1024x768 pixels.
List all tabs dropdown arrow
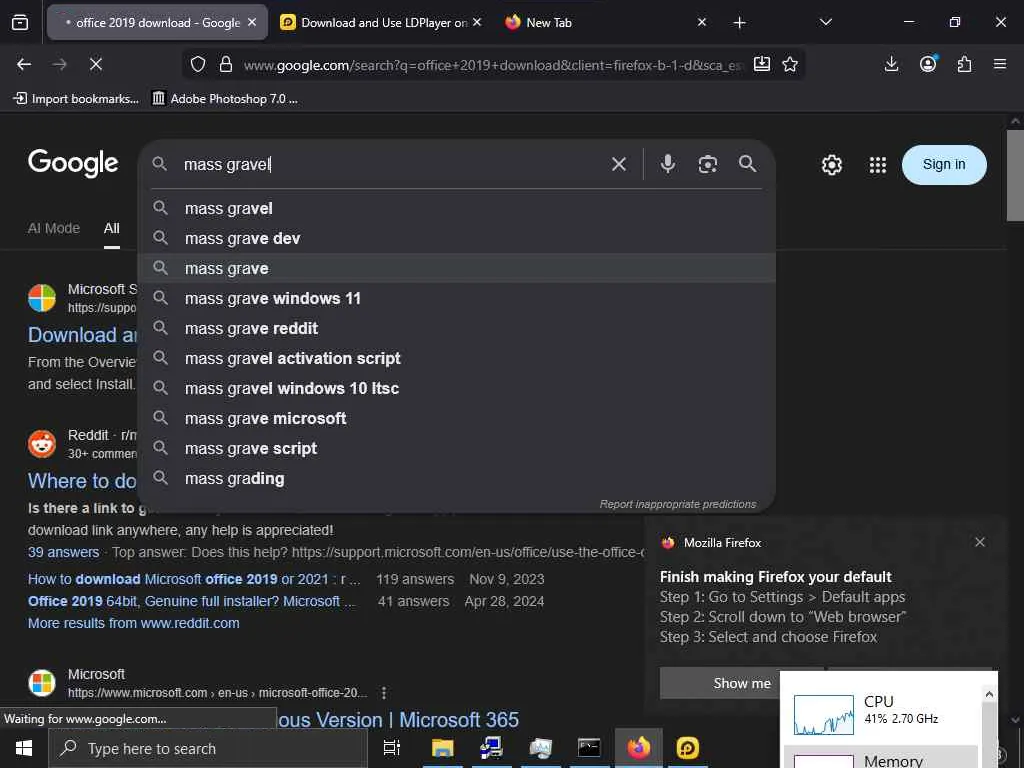point(825,22)
